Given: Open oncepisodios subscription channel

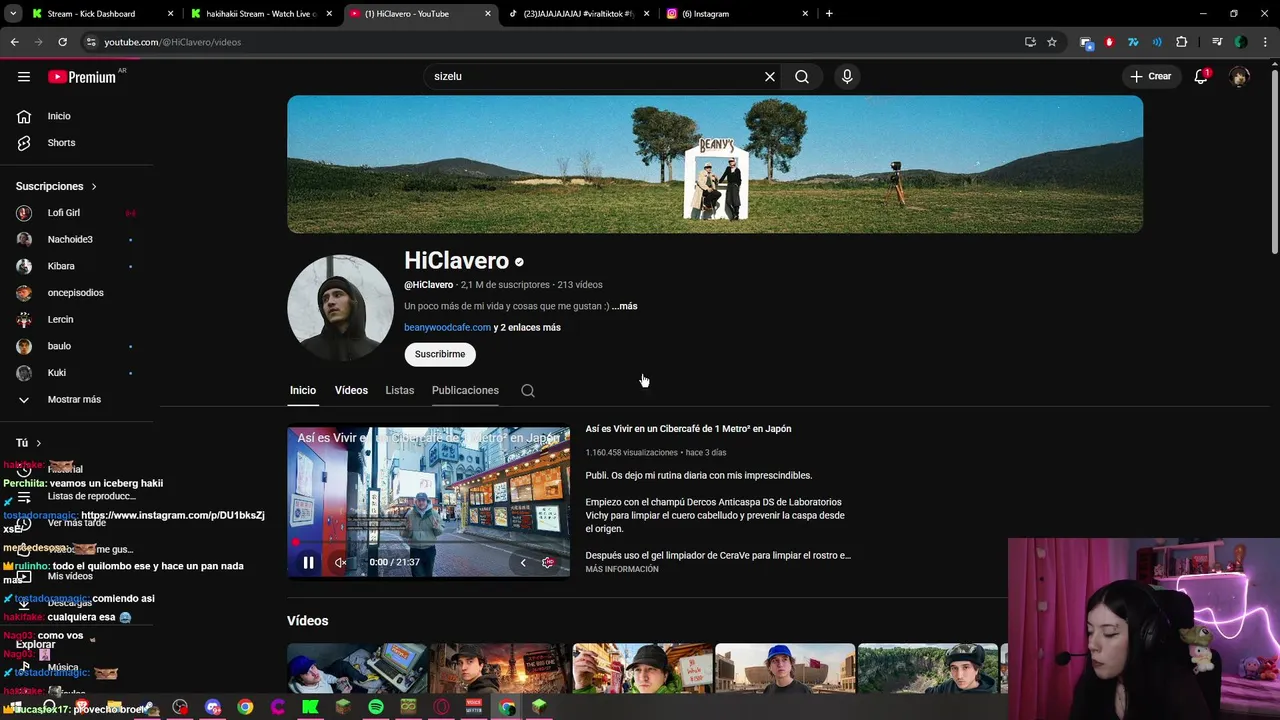Looking at the screenshot, I should coord(76,293).
